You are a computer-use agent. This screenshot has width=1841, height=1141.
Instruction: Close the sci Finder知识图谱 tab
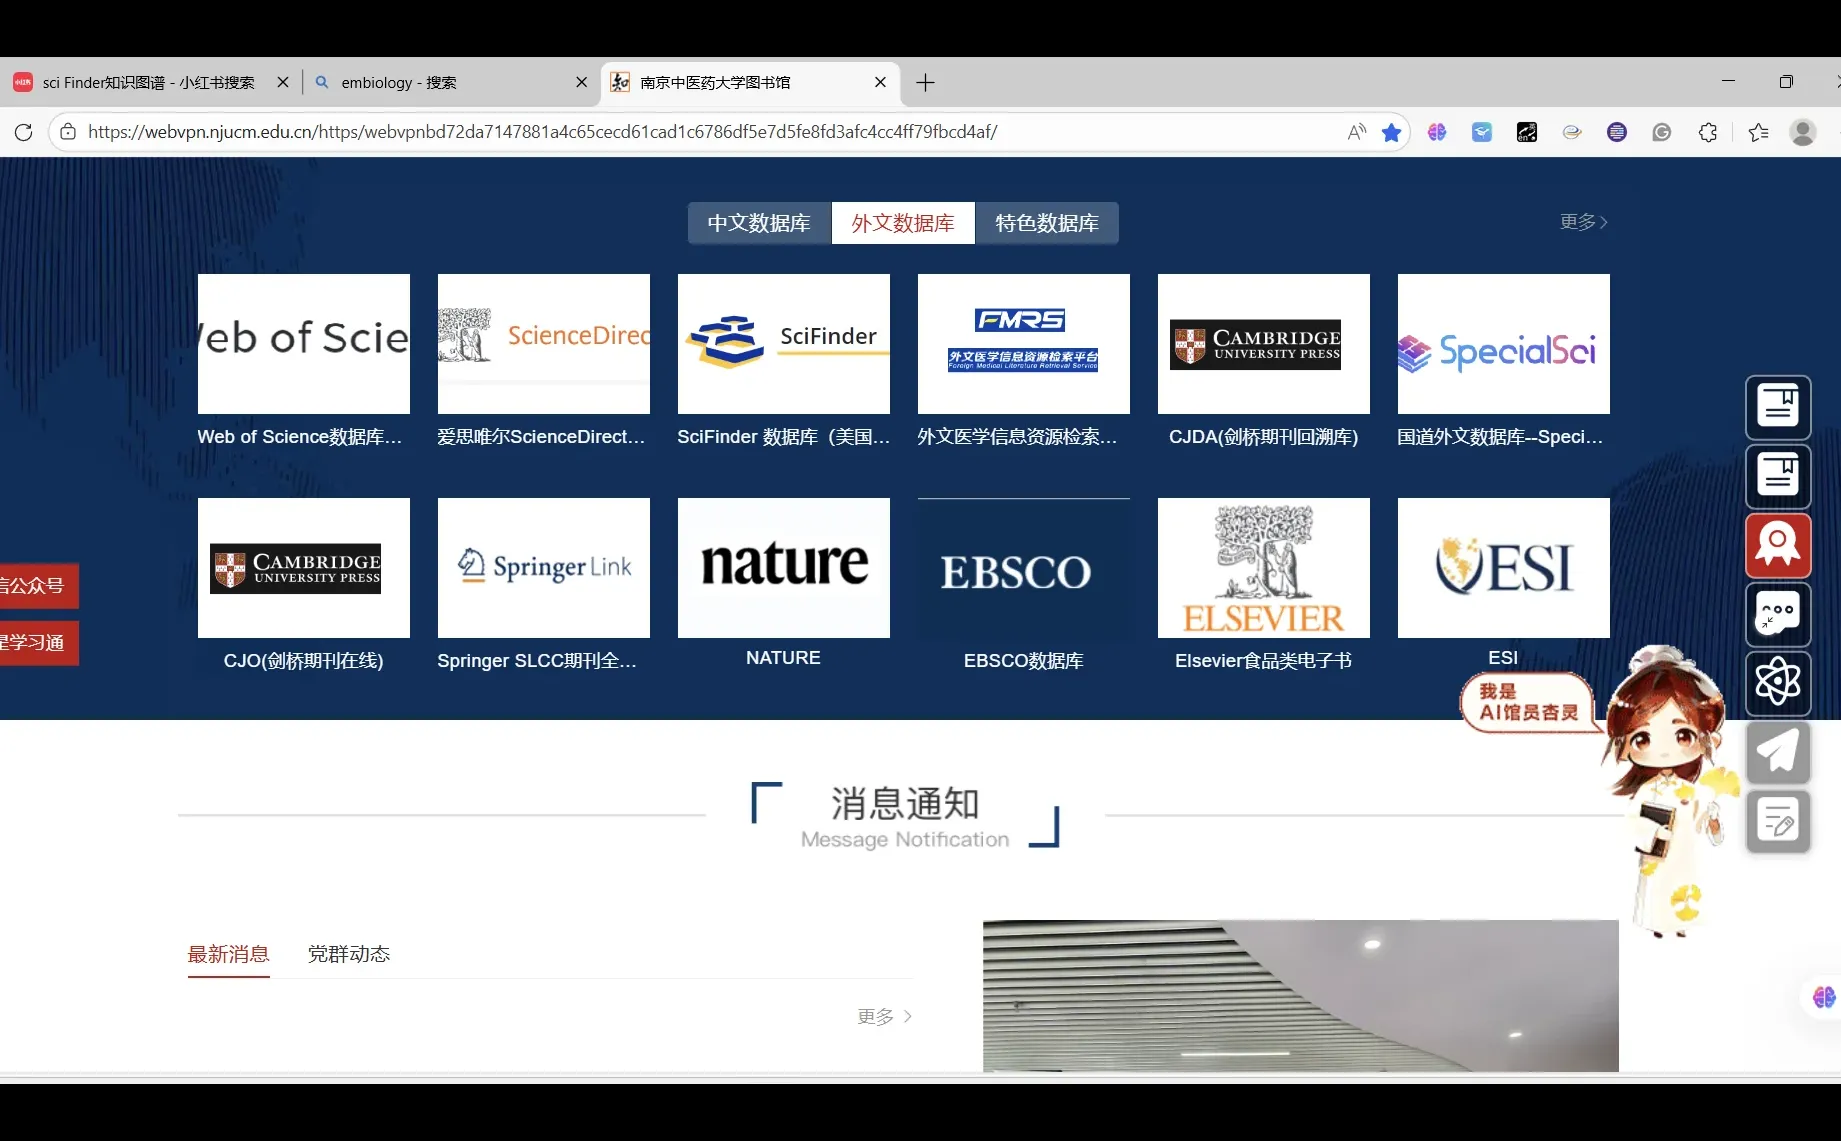283,82
